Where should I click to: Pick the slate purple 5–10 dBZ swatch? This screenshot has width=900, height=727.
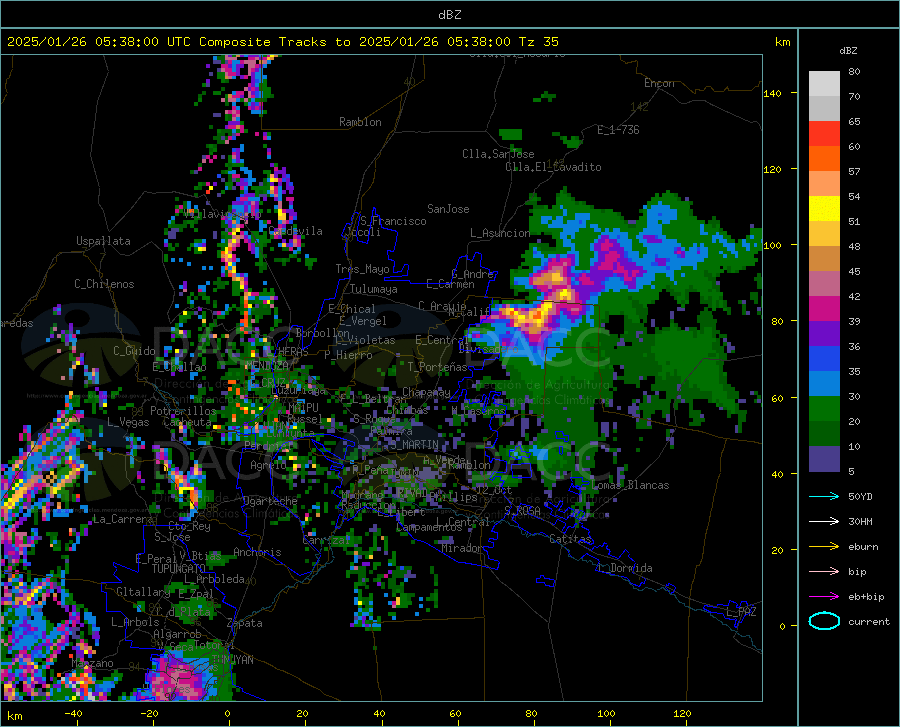pos(824,460)
